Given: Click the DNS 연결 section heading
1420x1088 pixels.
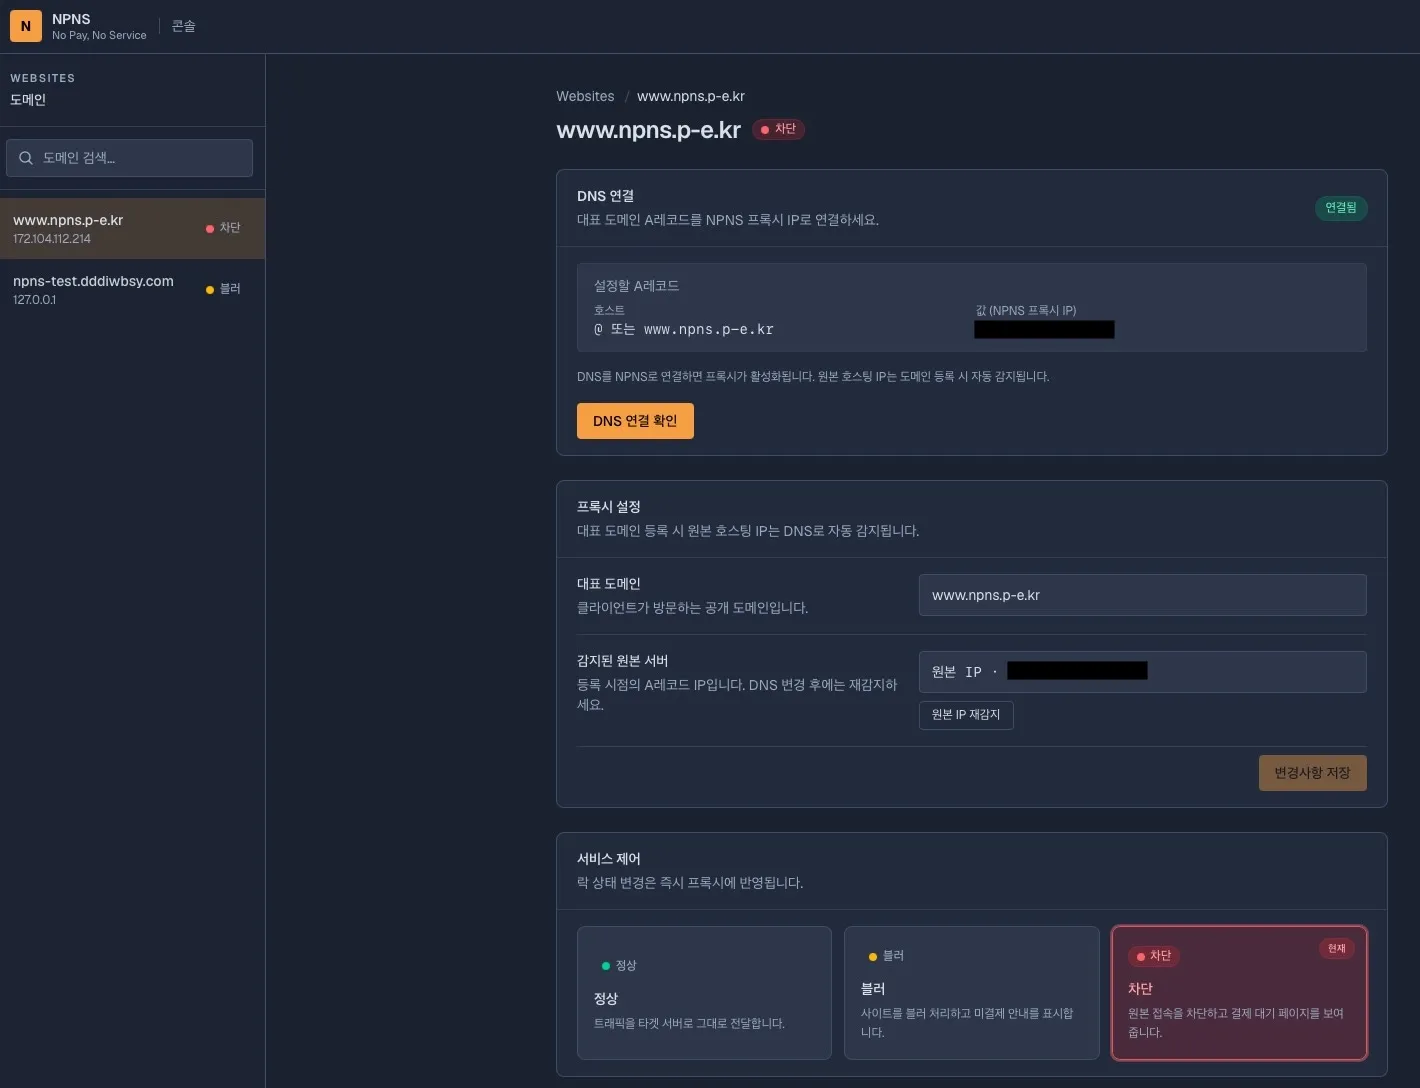Looking at the screenshot, I should point(605,196).
